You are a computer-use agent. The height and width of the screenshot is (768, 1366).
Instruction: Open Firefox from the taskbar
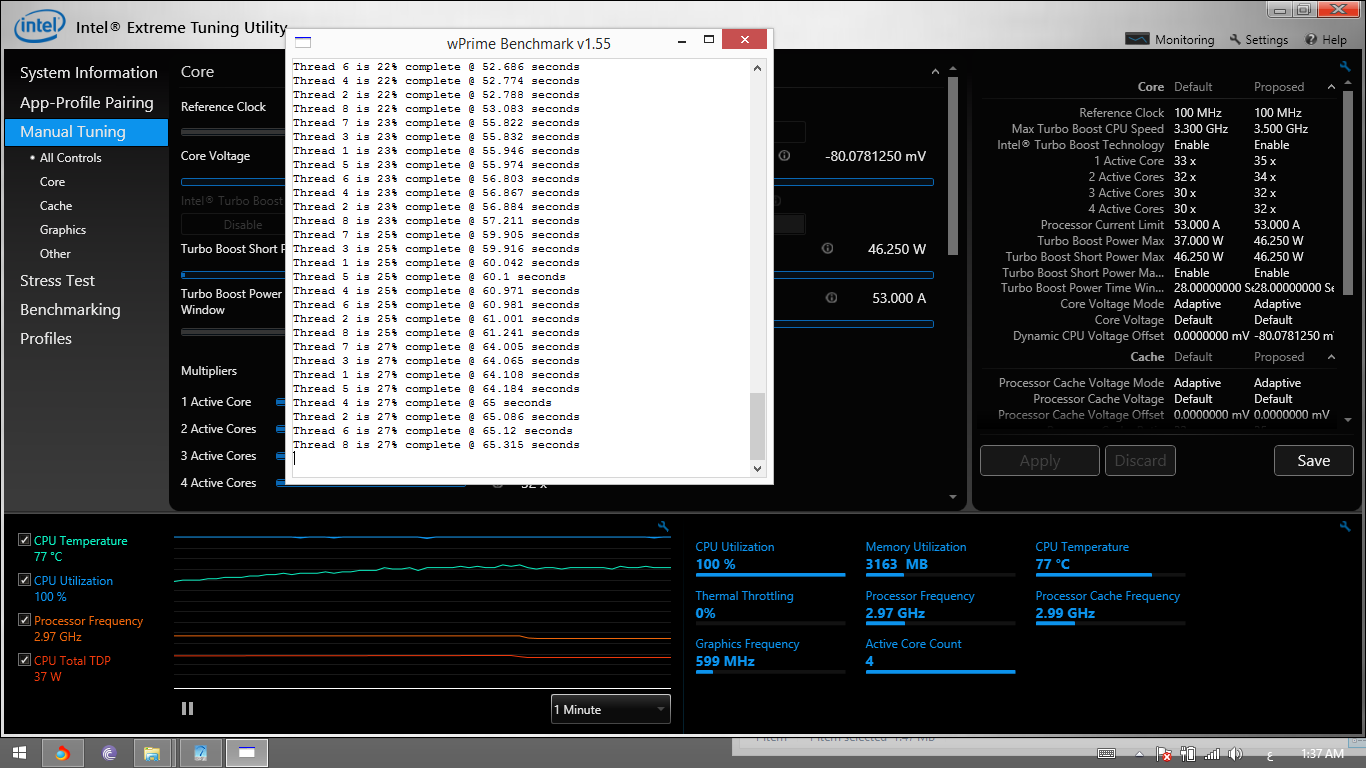[x=62, y=753]
